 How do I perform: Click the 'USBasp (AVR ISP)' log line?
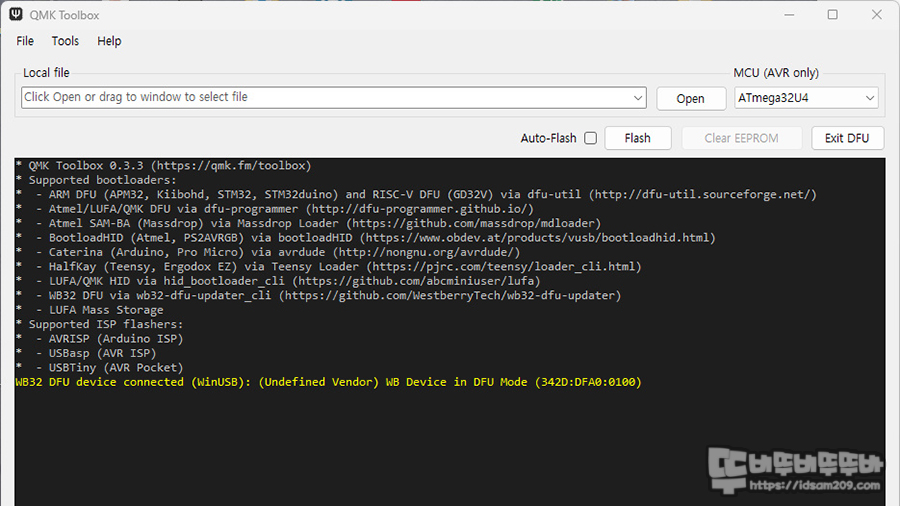pyautogui.click(x=86, y=353)
